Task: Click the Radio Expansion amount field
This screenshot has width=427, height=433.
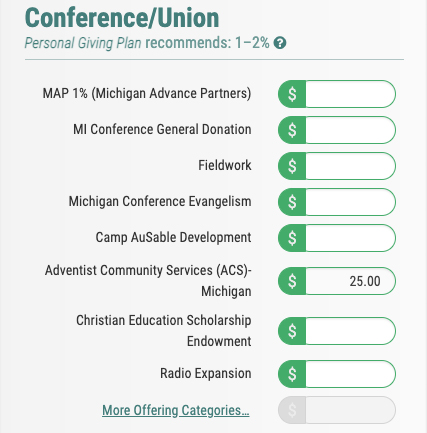Action: click(x=350, y=374)
